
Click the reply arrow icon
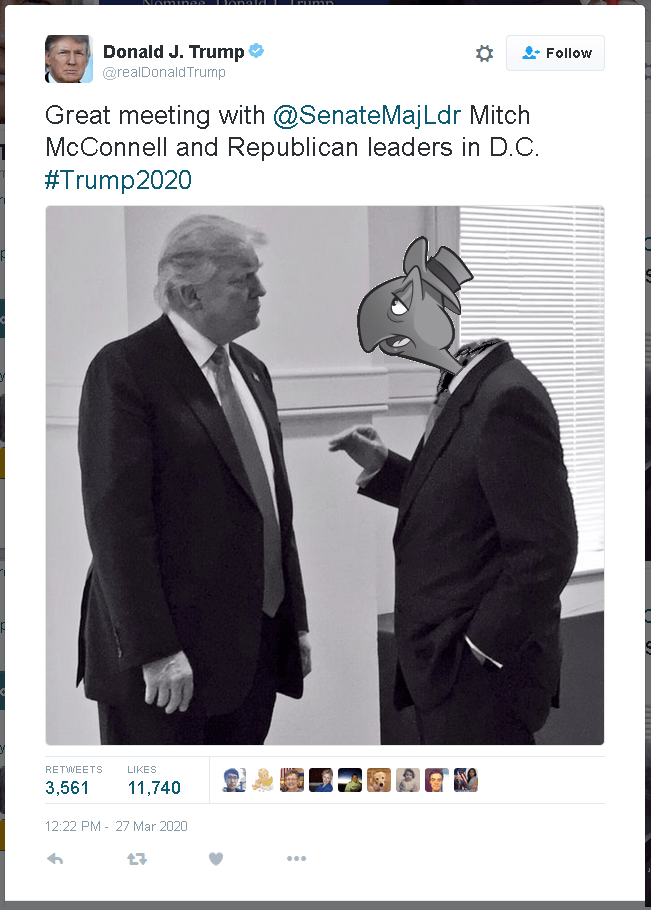pyautogui.click(x=56, y=858)
